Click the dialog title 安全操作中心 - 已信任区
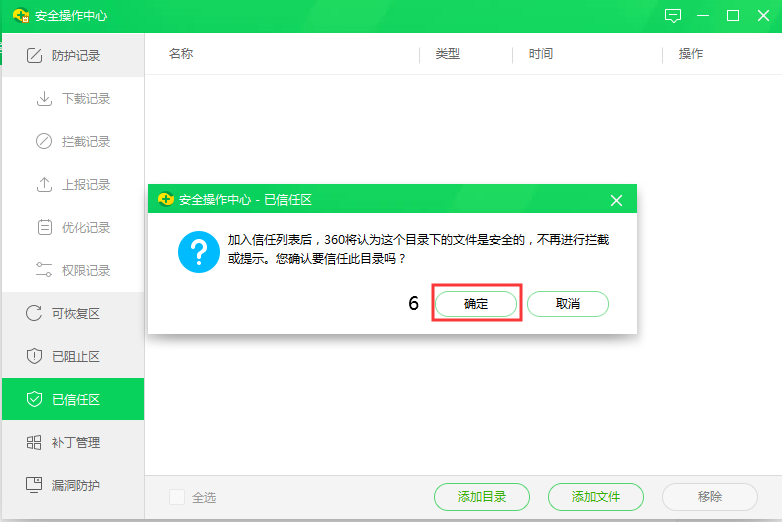This screenshot has width=782, height=522. point(245,200)
